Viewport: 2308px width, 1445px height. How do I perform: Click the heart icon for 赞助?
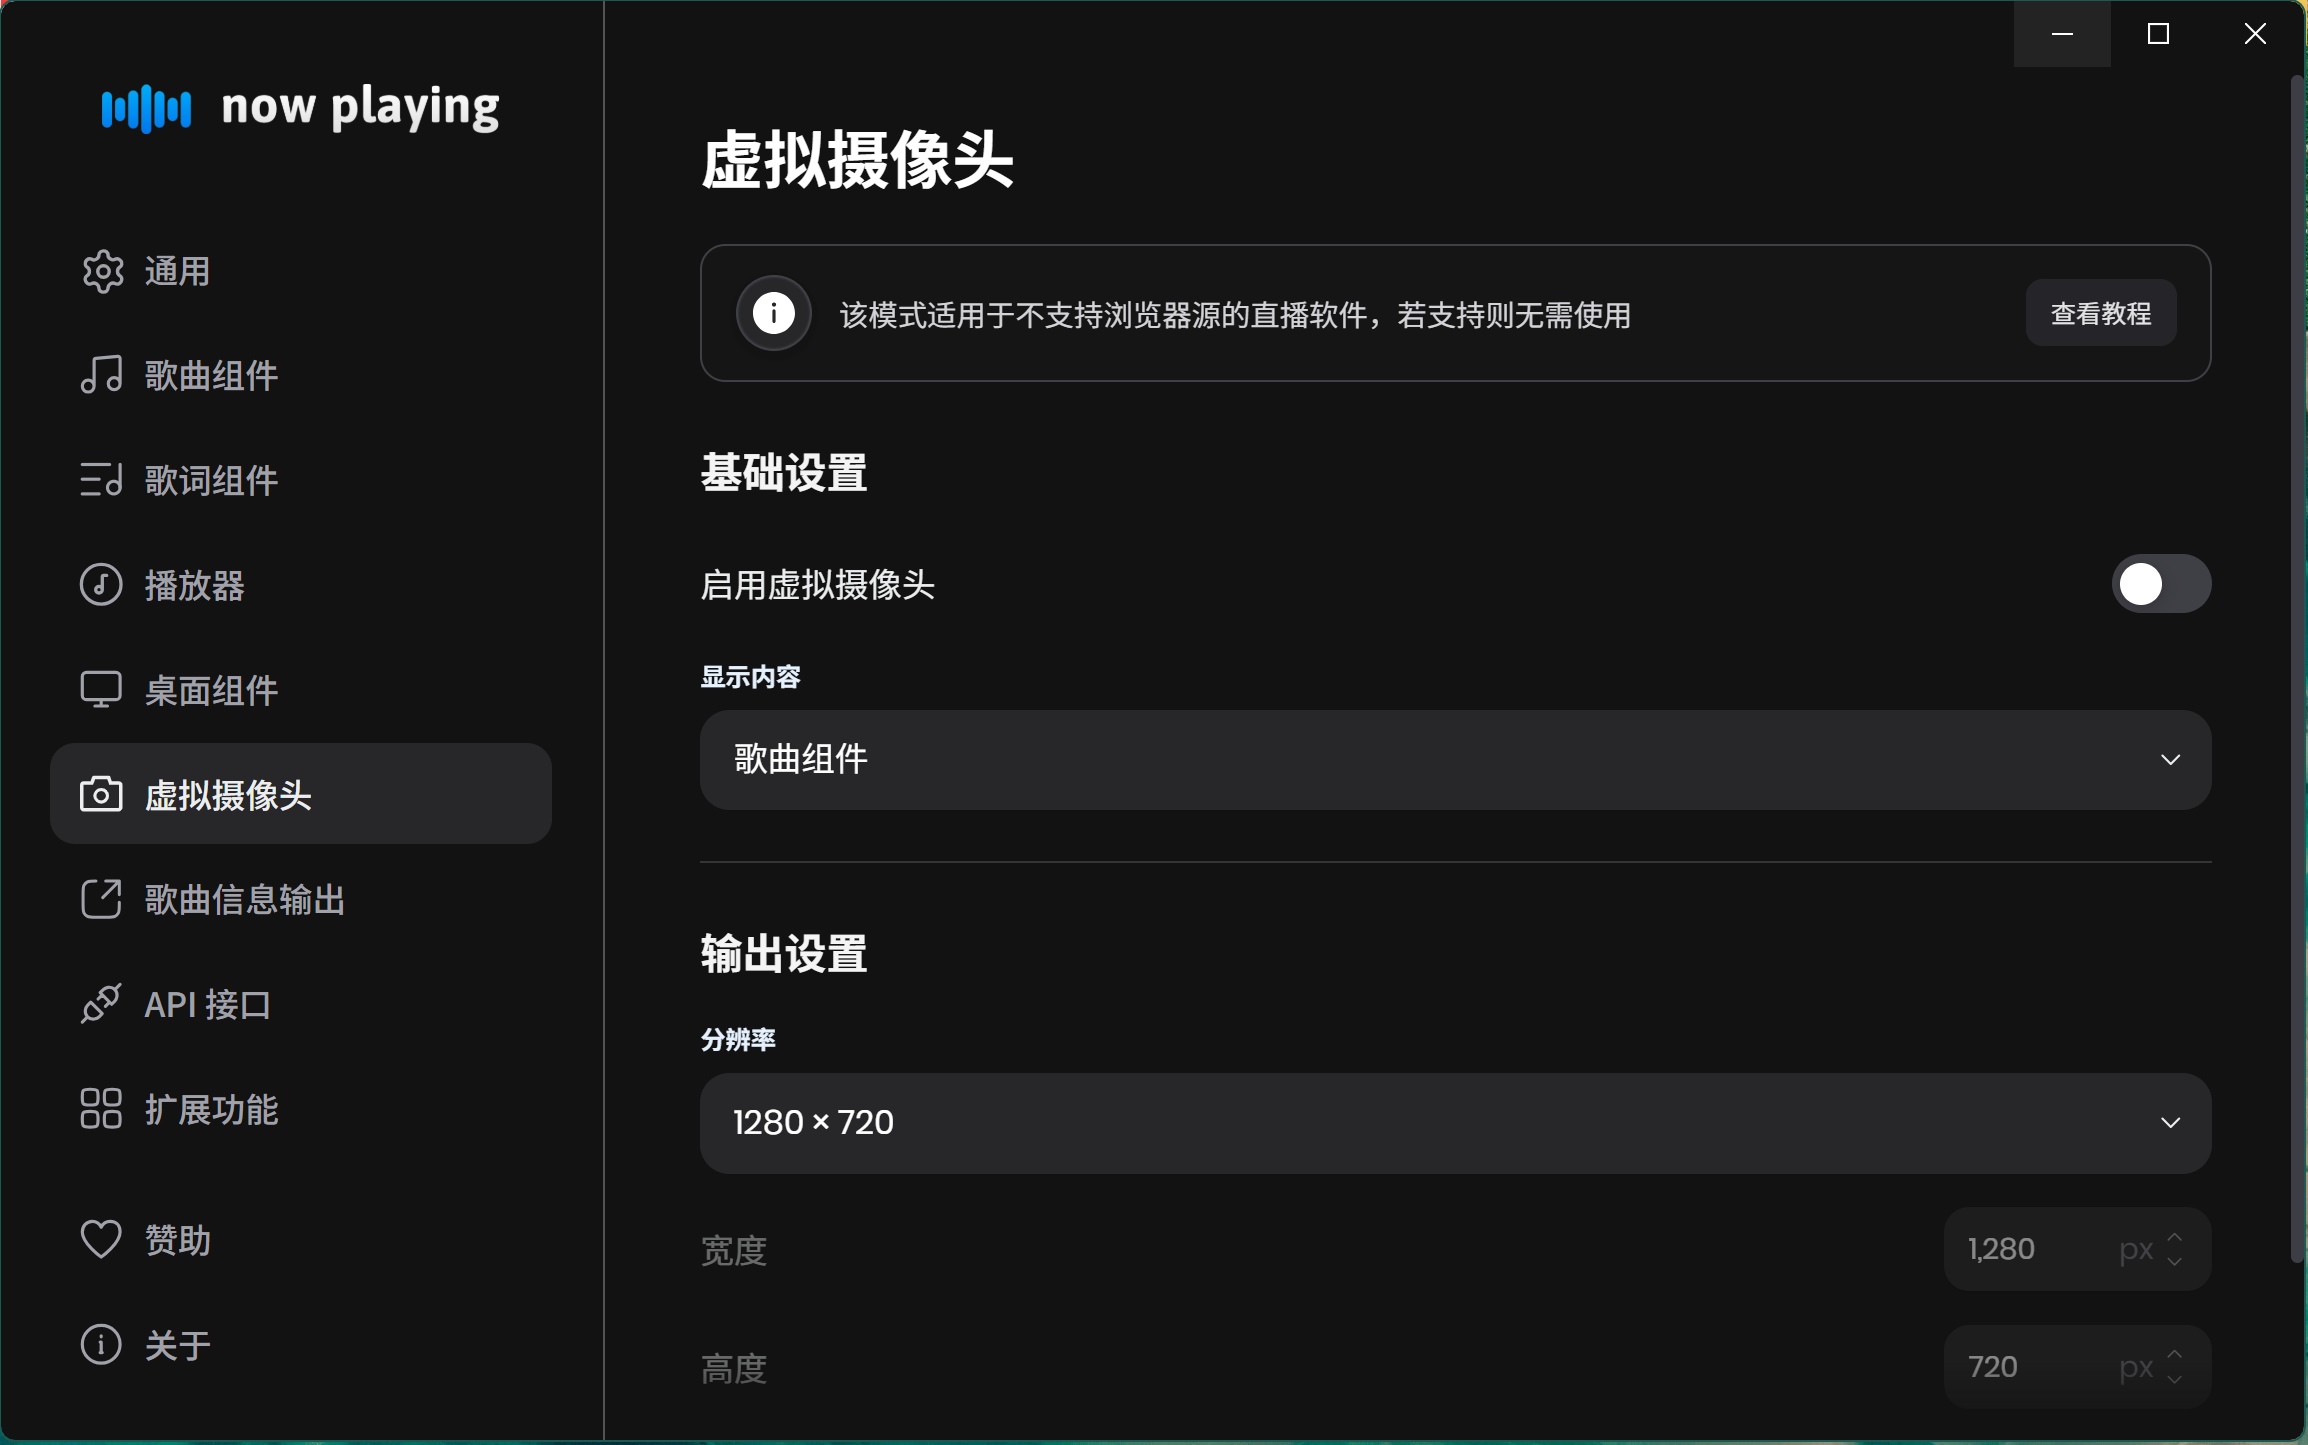tap(102, 1240)
